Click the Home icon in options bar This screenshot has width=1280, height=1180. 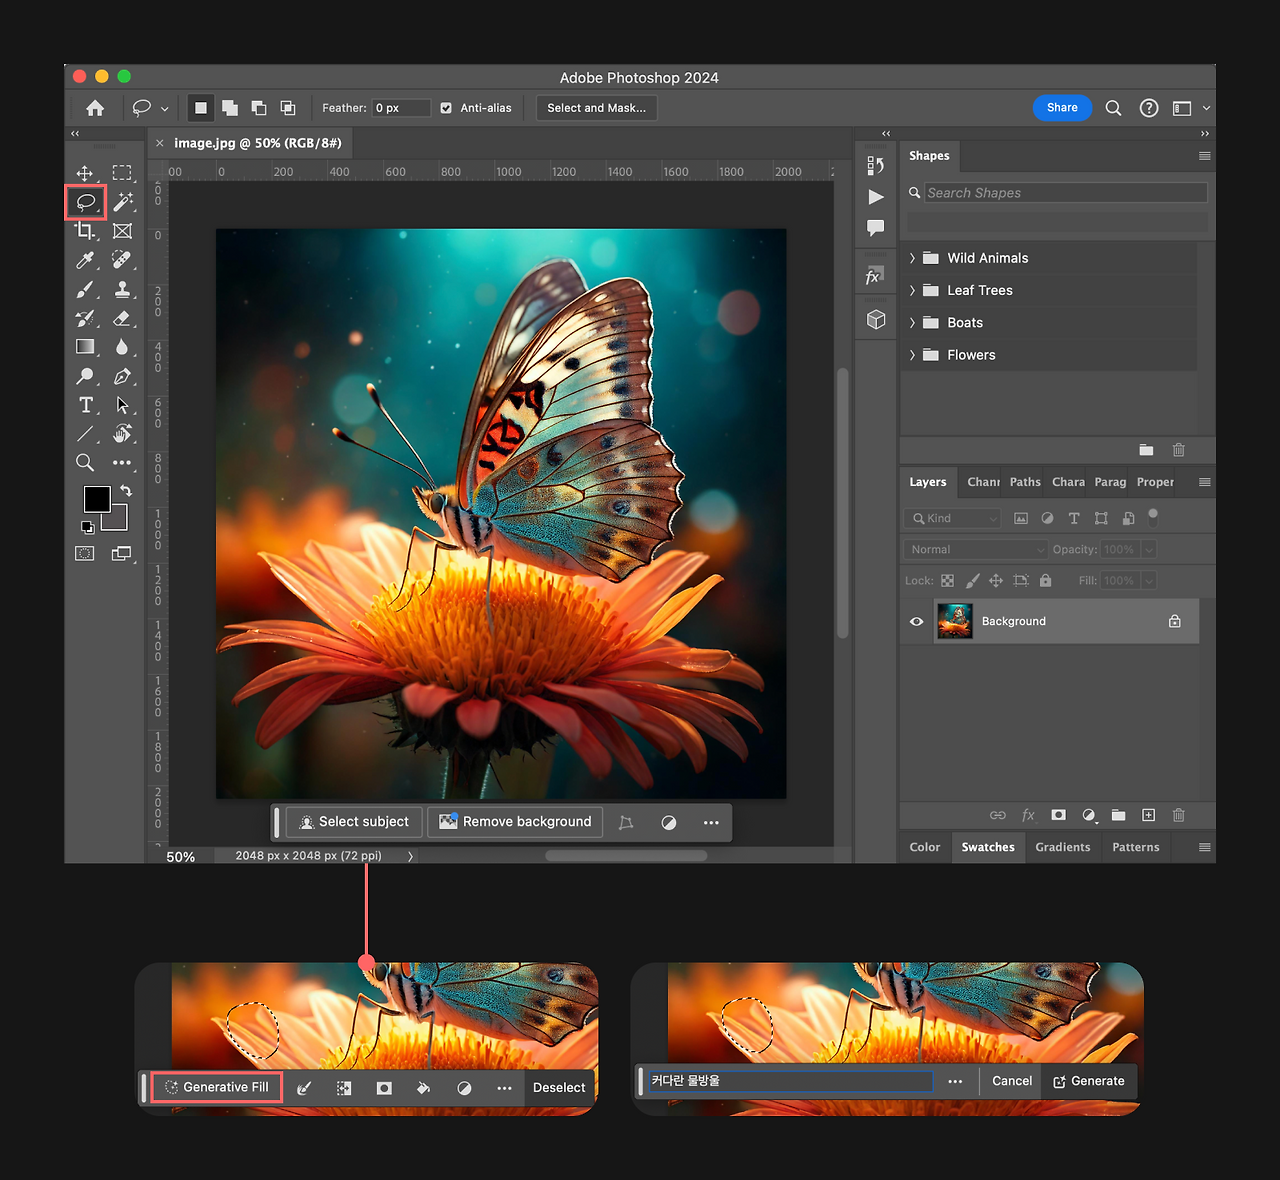pyautogui.click(x=95, y=108)
